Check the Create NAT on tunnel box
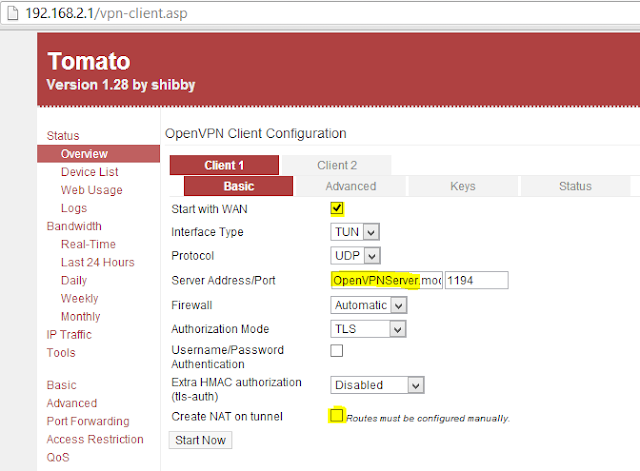 [x=337, y=416]
